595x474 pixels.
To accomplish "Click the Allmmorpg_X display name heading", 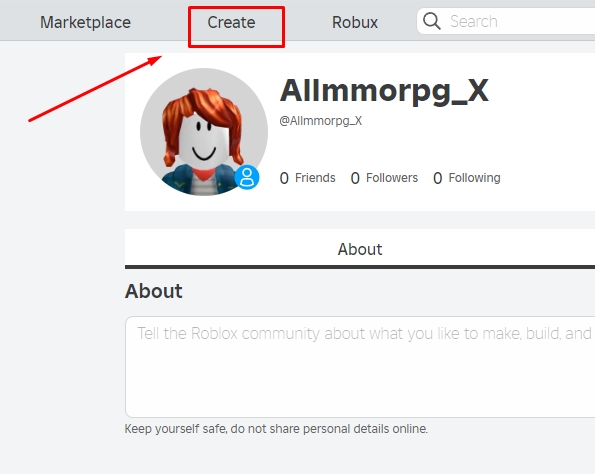I will [384, 91].
